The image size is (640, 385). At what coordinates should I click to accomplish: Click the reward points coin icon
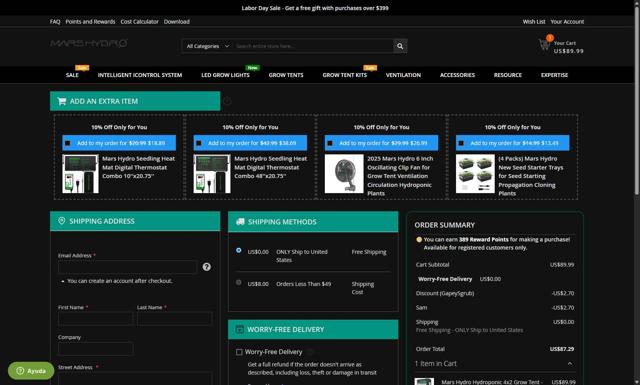coord(419,240)
